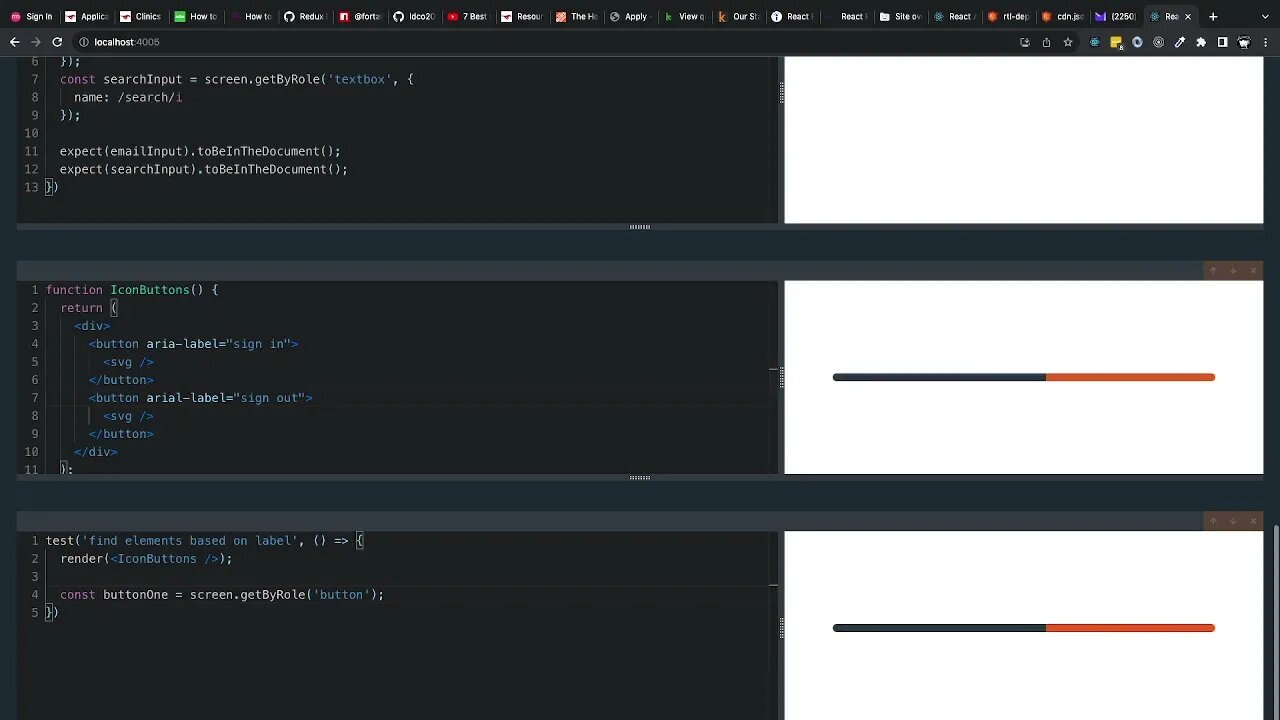Switch to the cdn.jsd tab

pyautogui.click(x=1062, y=16)
